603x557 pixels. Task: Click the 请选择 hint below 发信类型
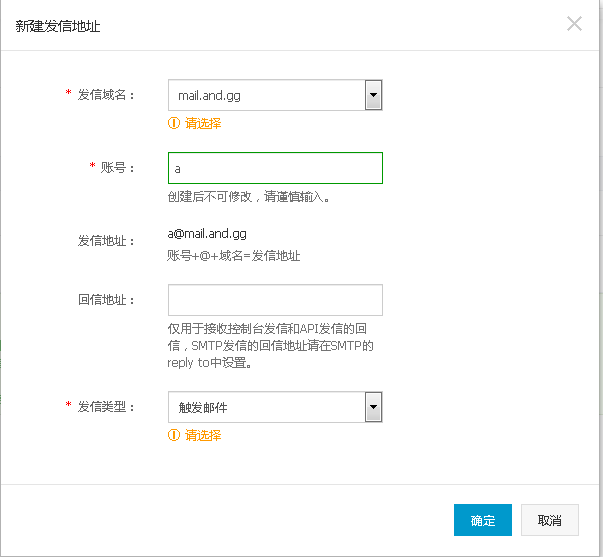click(203, 436)
